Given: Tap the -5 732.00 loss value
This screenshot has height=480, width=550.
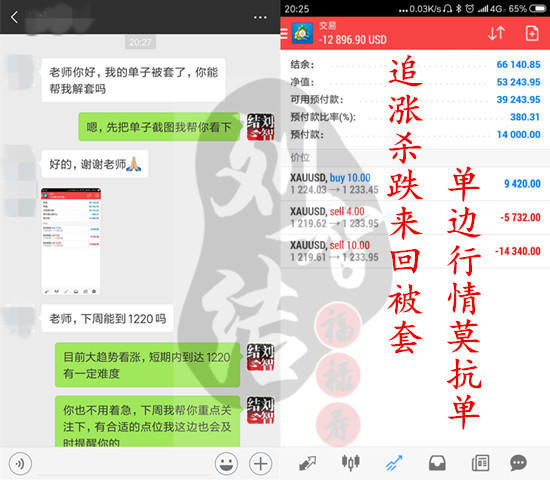Looking at the screenshot, I should point(520,217).
